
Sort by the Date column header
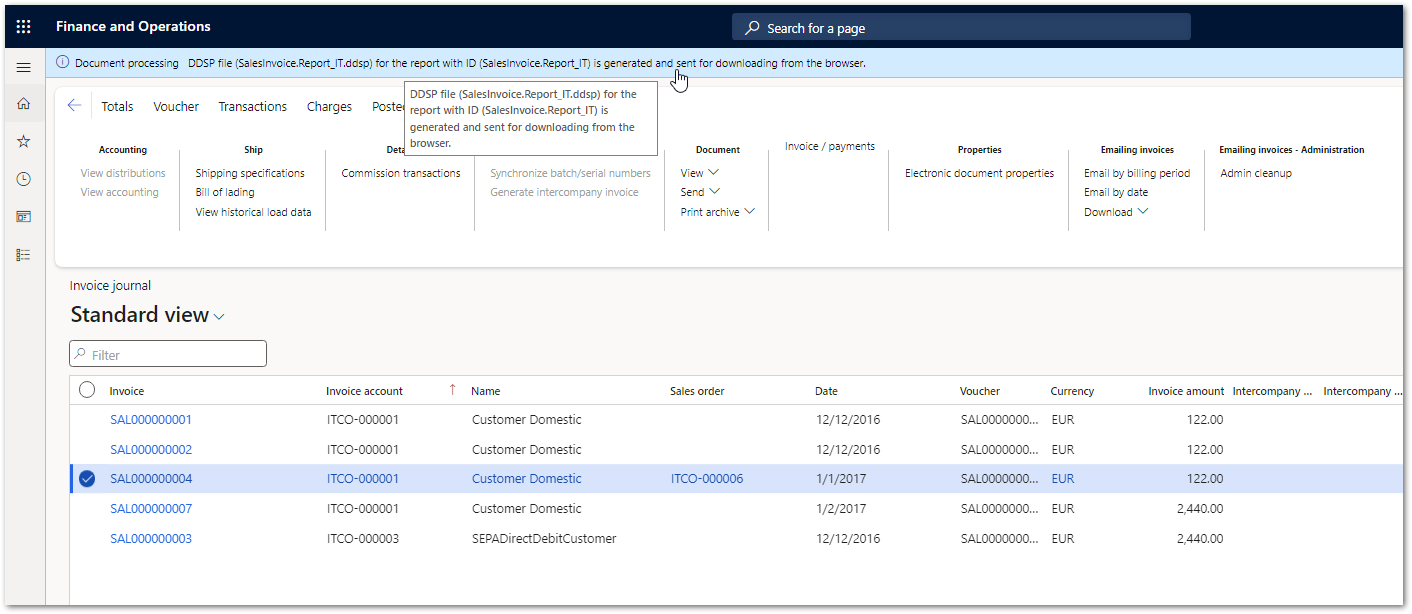click(826, 391)
